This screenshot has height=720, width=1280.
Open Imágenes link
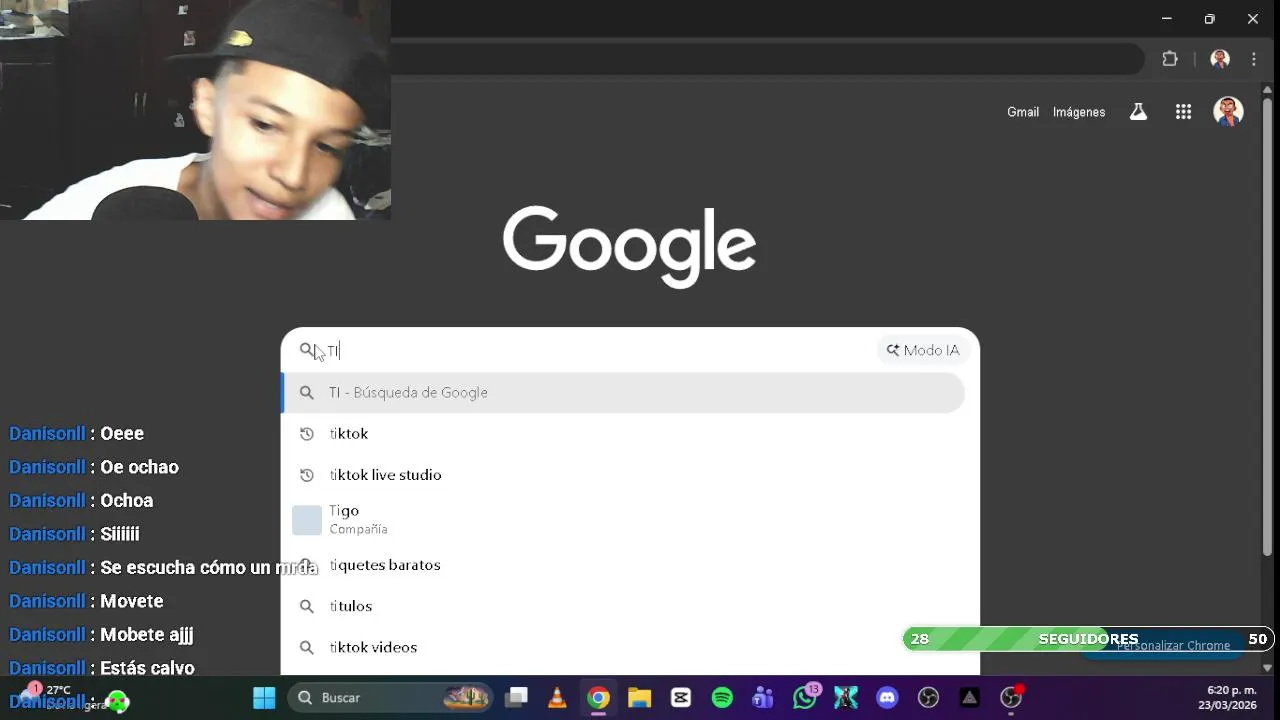(x=1079, y=112)
